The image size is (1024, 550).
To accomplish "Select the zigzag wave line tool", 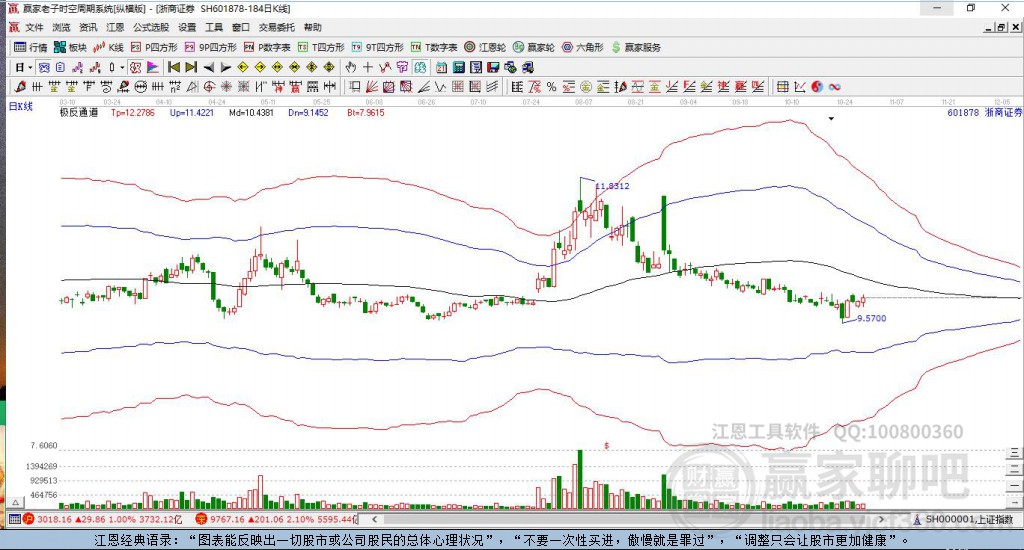I will point(440,86).
